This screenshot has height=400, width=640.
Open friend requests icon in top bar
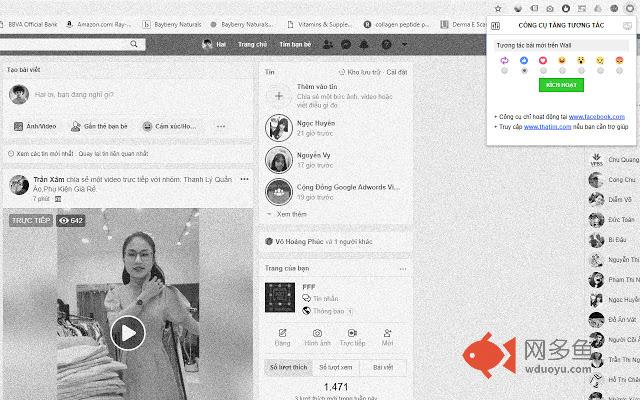click(x=328, y=44)
